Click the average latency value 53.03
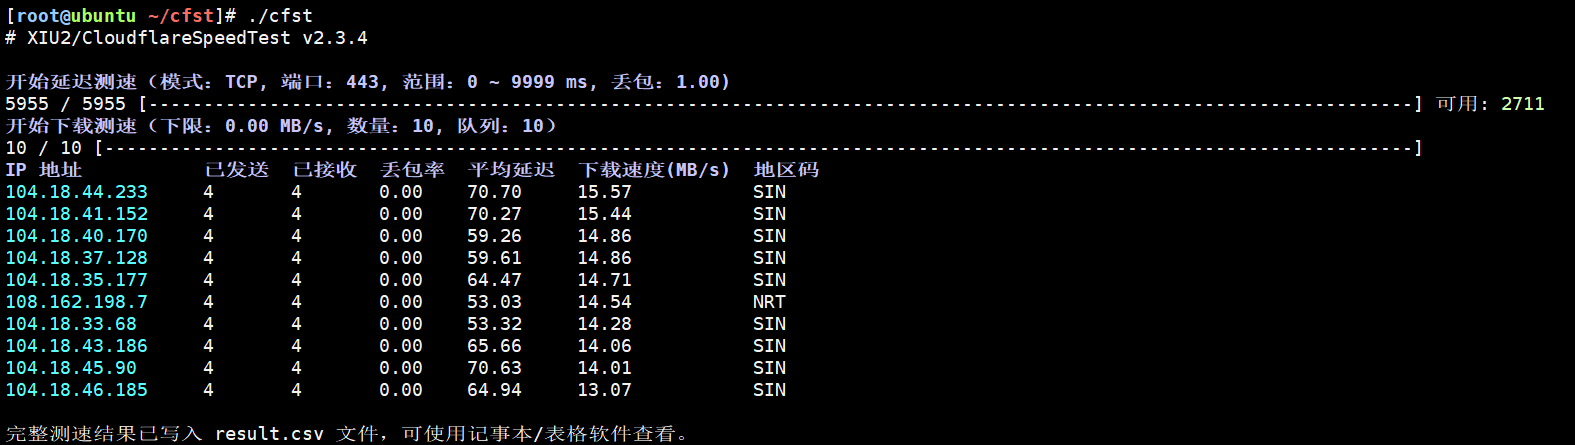 pyautogui.click(x=494, y=302)
